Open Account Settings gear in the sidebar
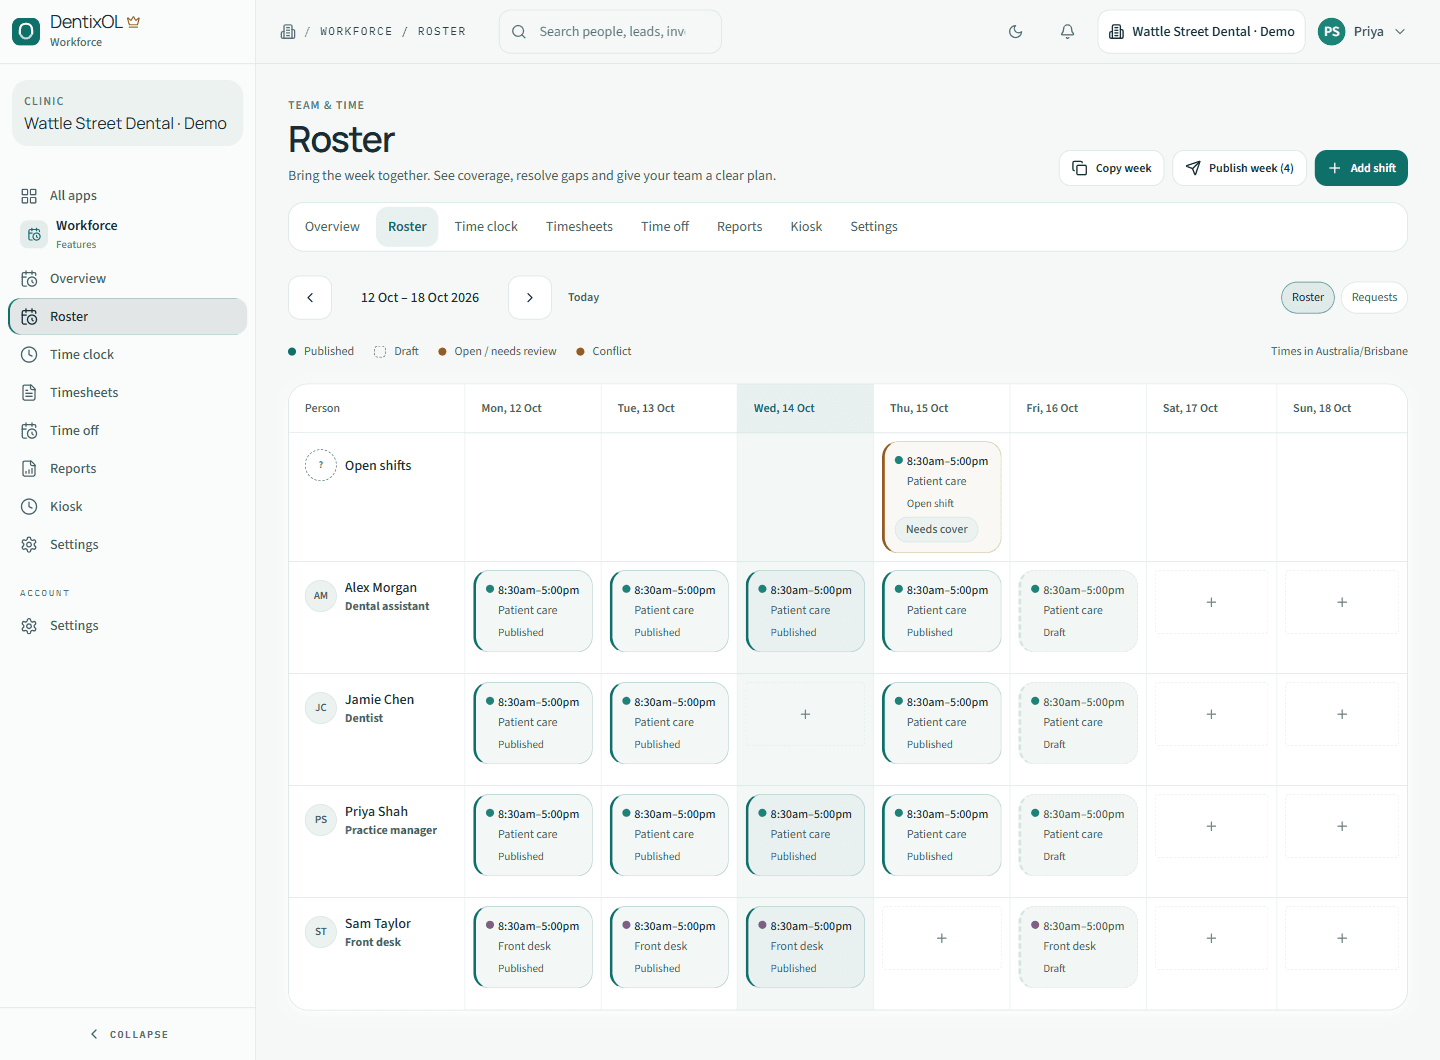This screenshot has width=1440, height=1060. (128, 626)
